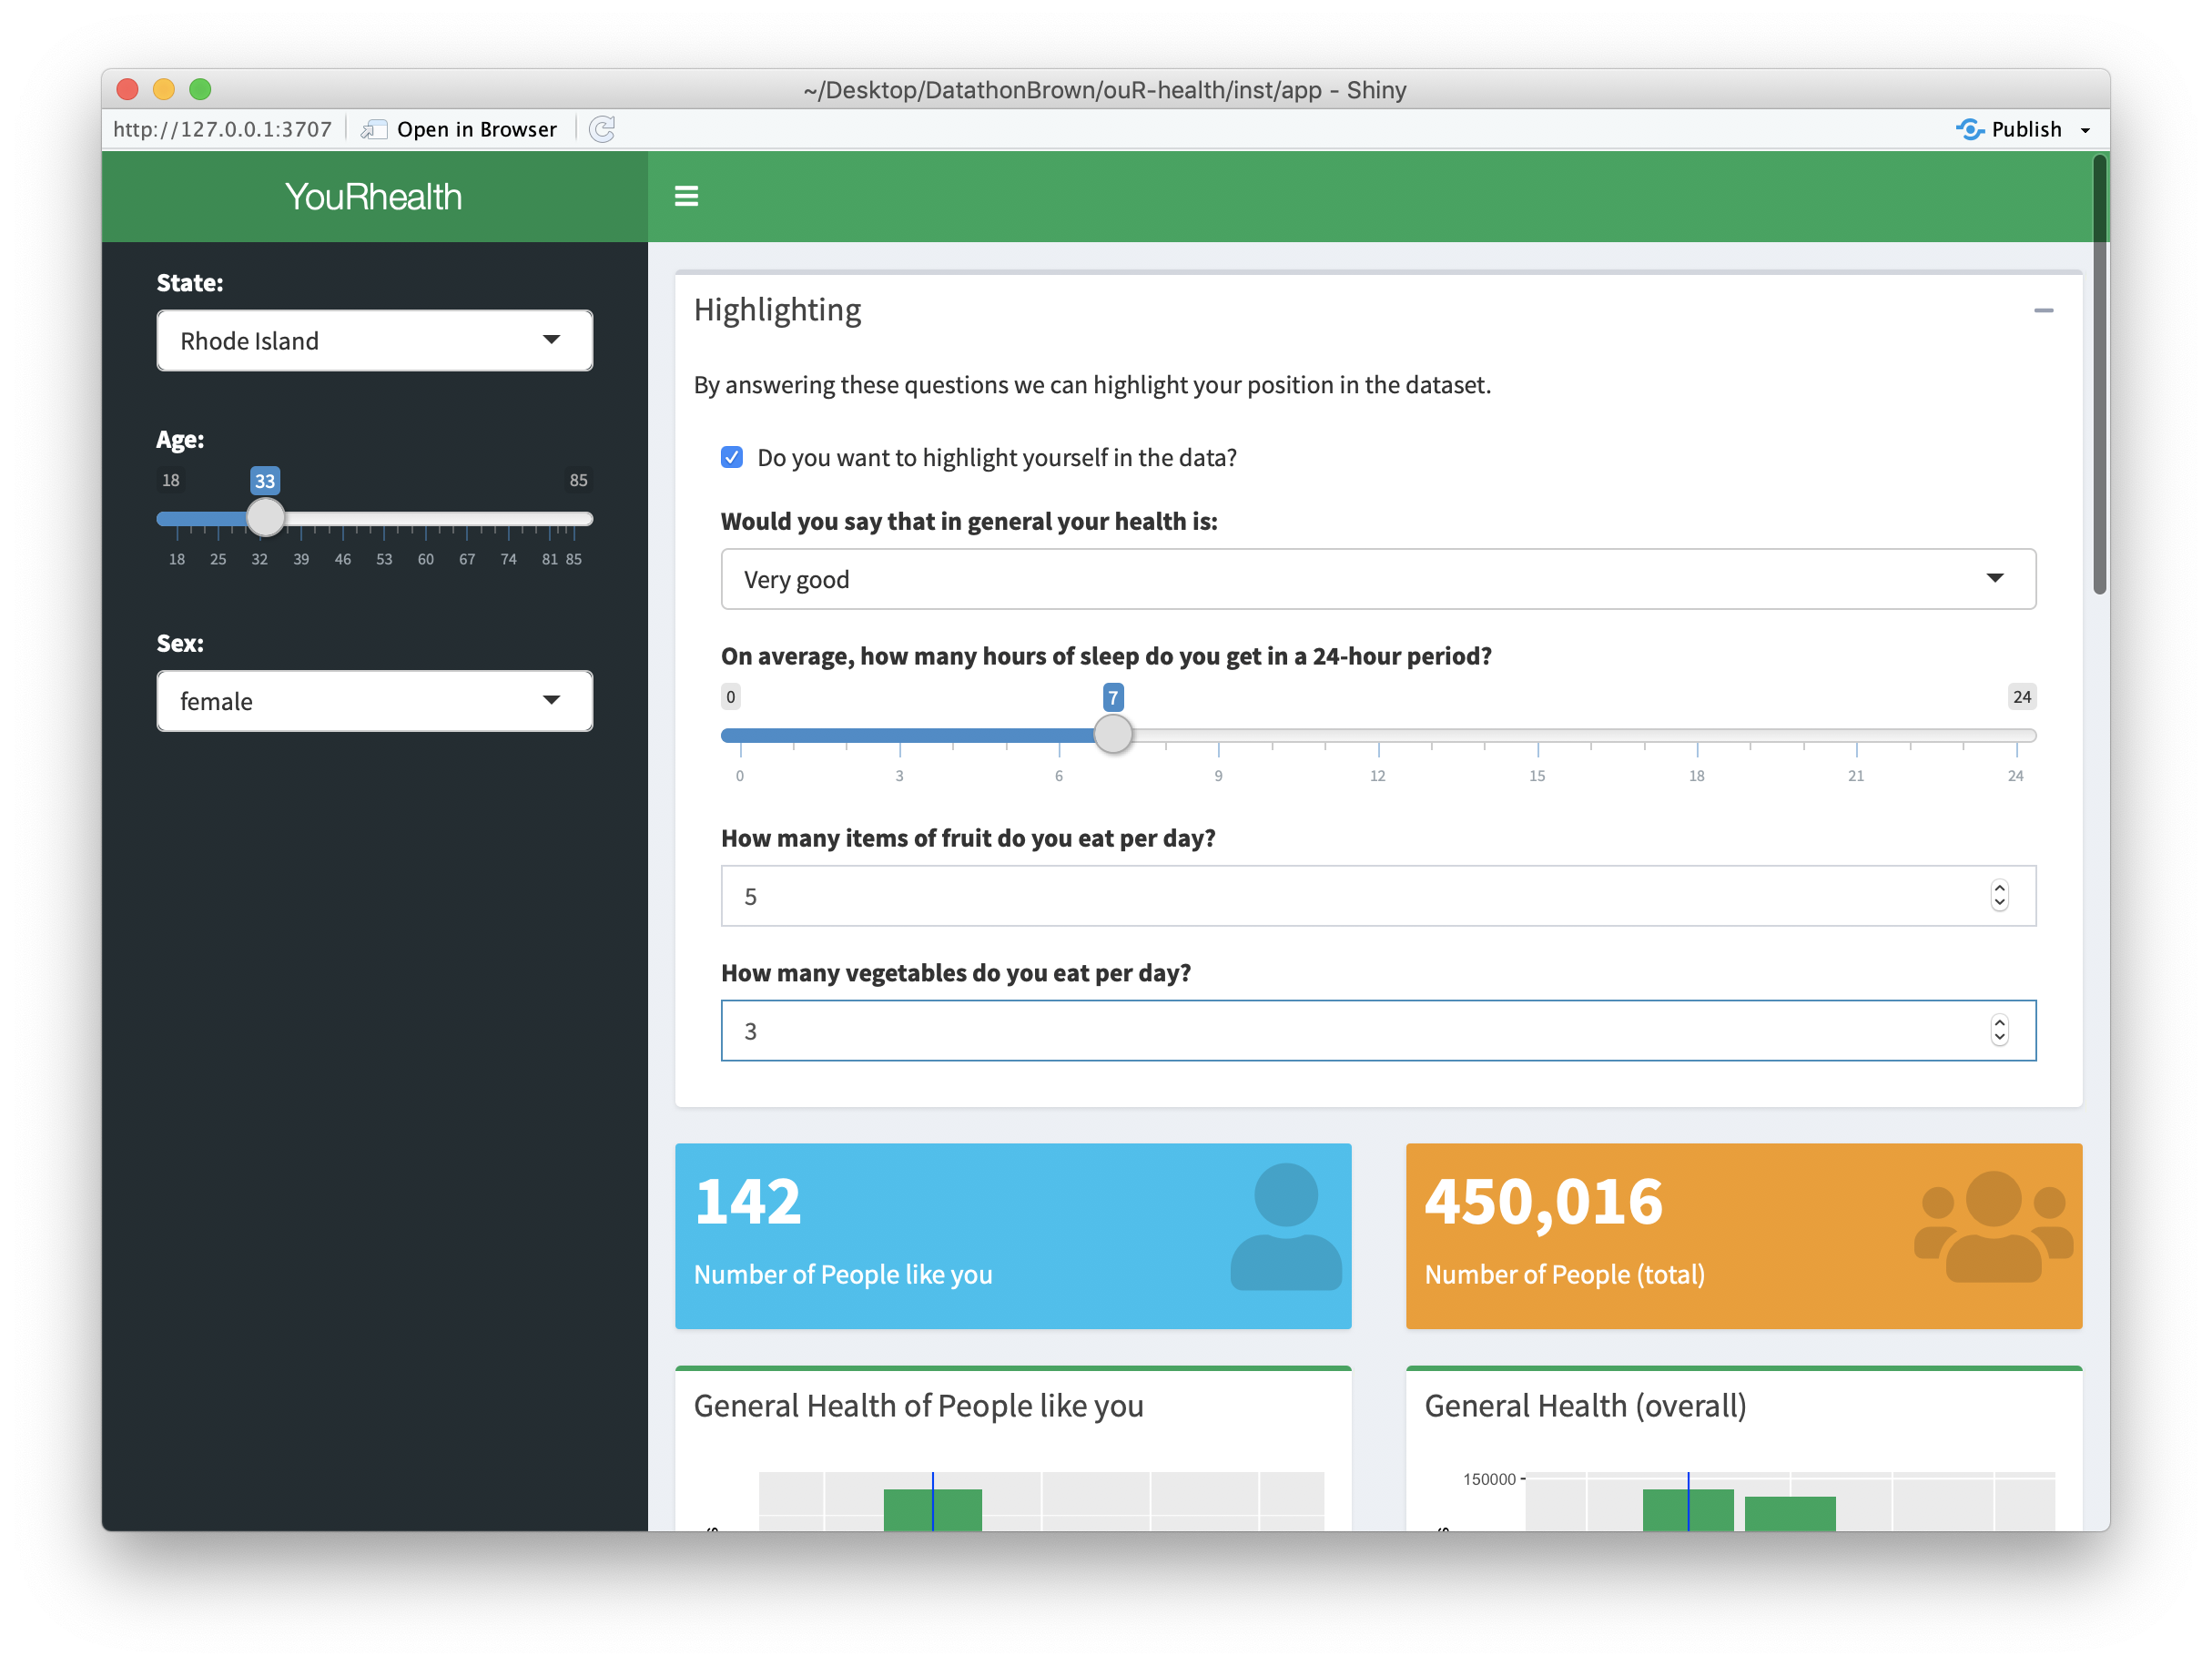Screen dimensions: 2212x1666
Task: Open the State dropdown showing Rhode Island
Action: 374,341
